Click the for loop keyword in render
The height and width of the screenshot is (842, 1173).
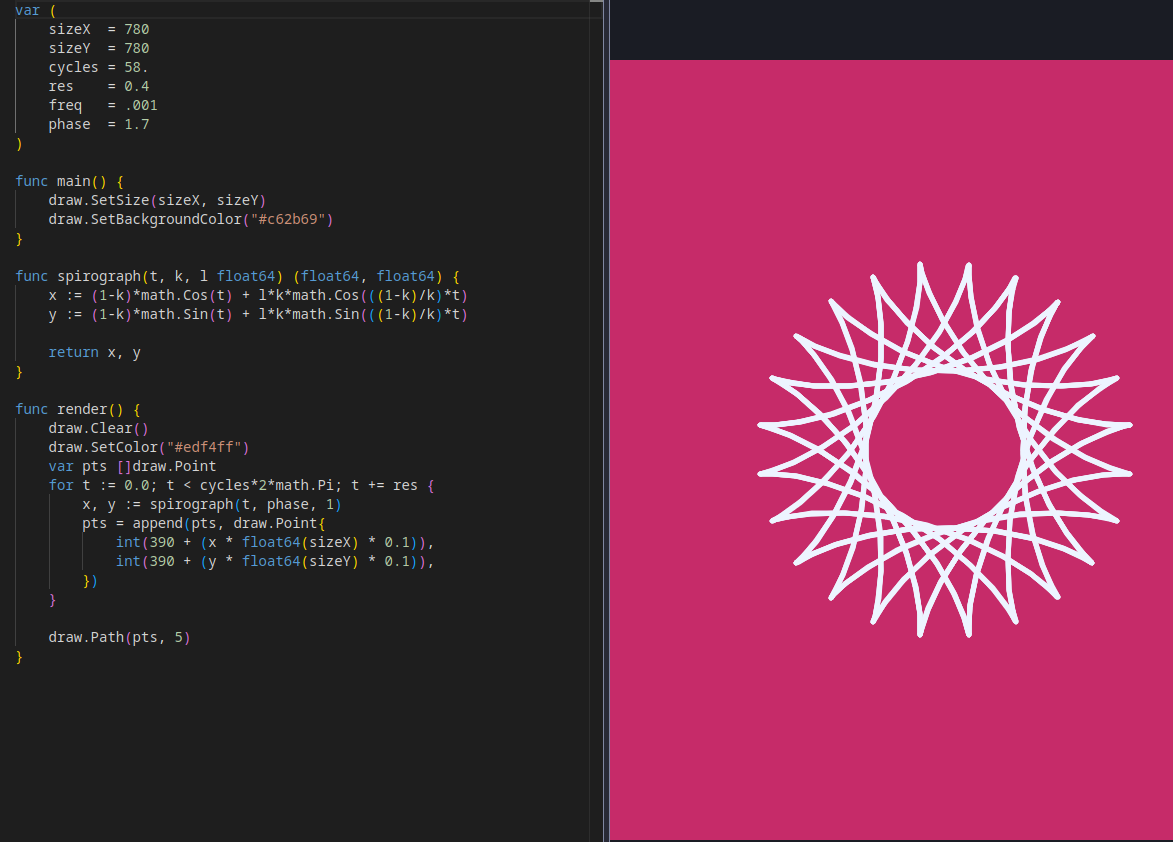pos(60,485)
